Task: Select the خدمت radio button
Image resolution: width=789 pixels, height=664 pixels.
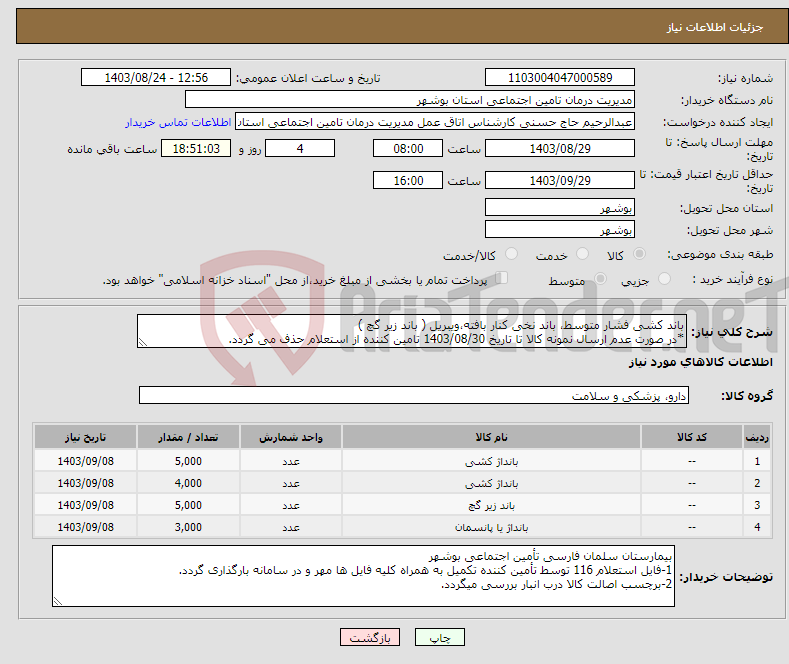Action: pos(582,254)
